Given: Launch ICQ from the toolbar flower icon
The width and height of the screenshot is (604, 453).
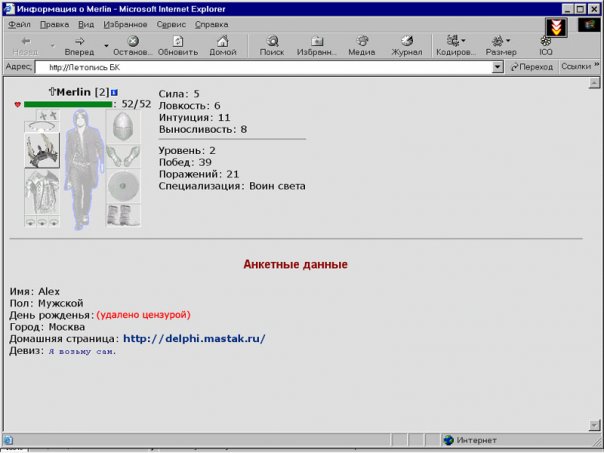Looking at the screenshot, I should pyautogui.click(x=546, y=46).
